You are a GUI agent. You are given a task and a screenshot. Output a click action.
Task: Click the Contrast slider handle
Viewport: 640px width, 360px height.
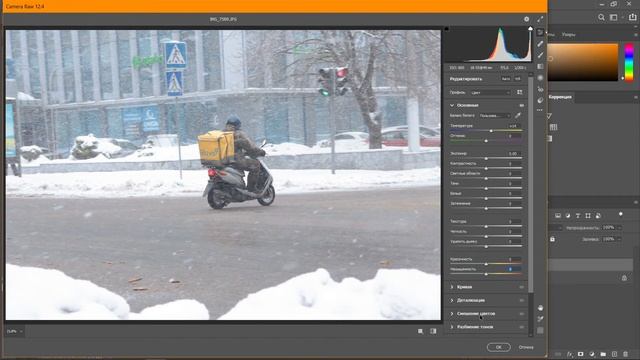486,168
